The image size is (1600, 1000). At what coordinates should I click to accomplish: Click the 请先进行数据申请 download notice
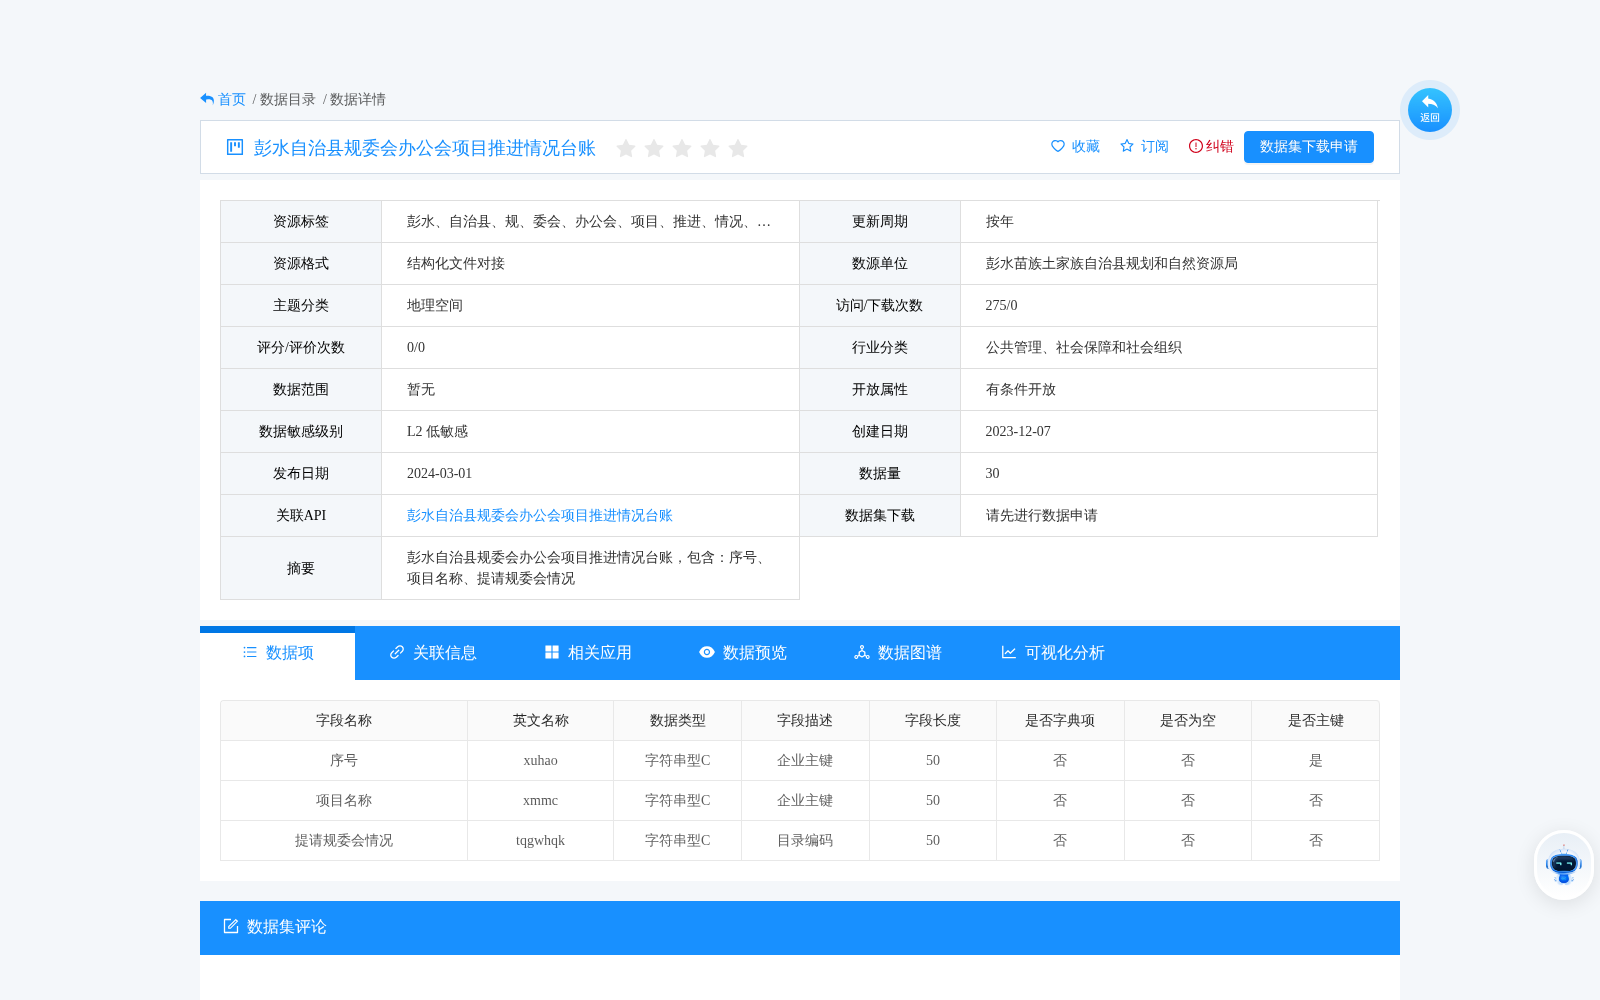[x=1042, y=516]
